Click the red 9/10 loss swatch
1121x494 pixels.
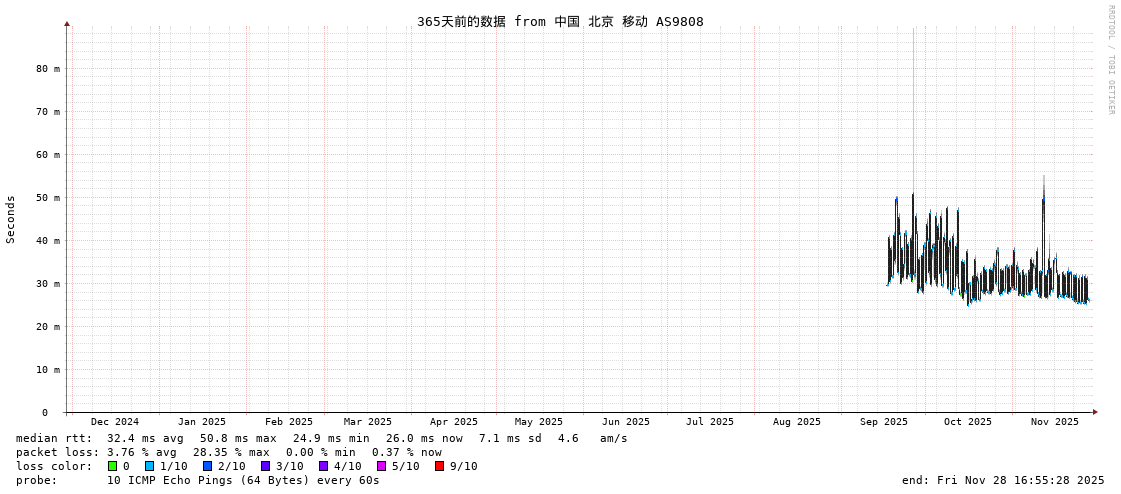(439, 466)
